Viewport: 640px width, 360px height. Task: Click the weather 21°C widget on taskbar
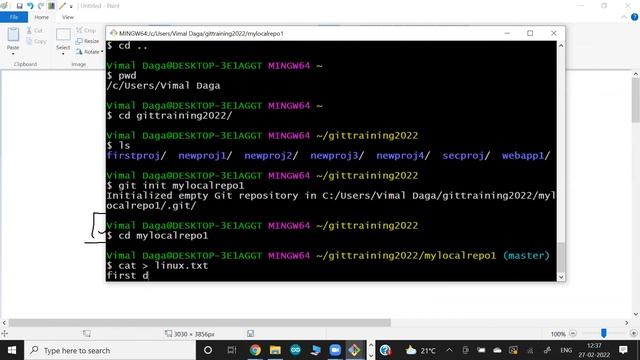pyautogui.click(x=420, y=350)
